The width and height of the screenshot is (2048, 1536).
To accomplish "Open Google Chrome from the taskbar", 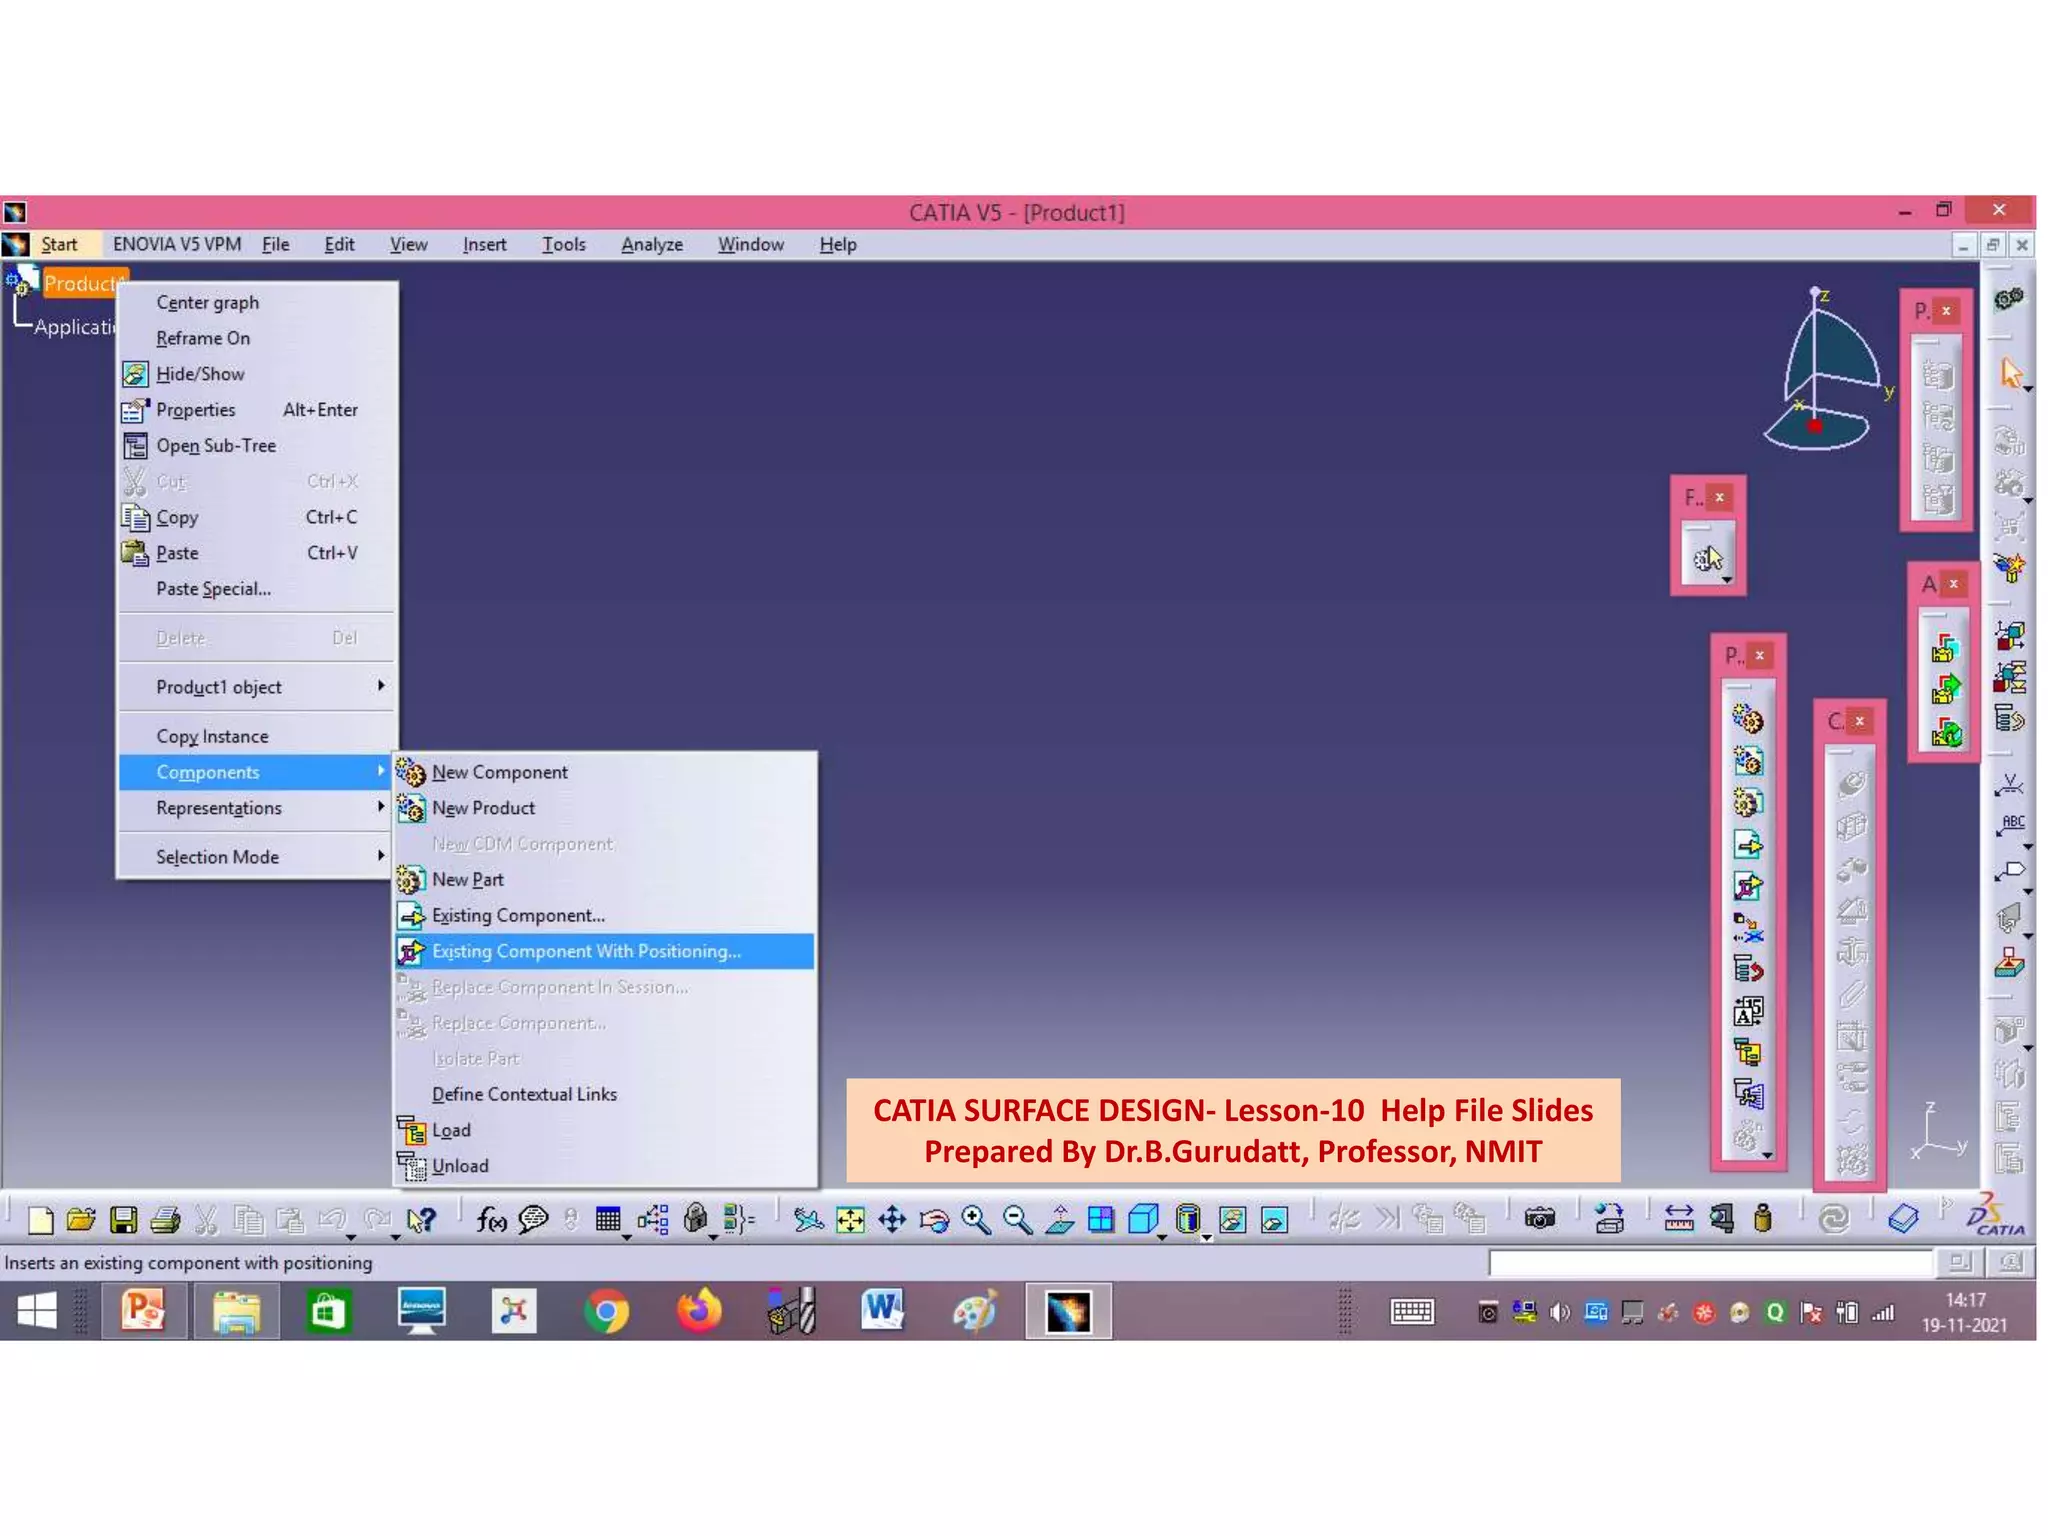I will click(606, 1311).
